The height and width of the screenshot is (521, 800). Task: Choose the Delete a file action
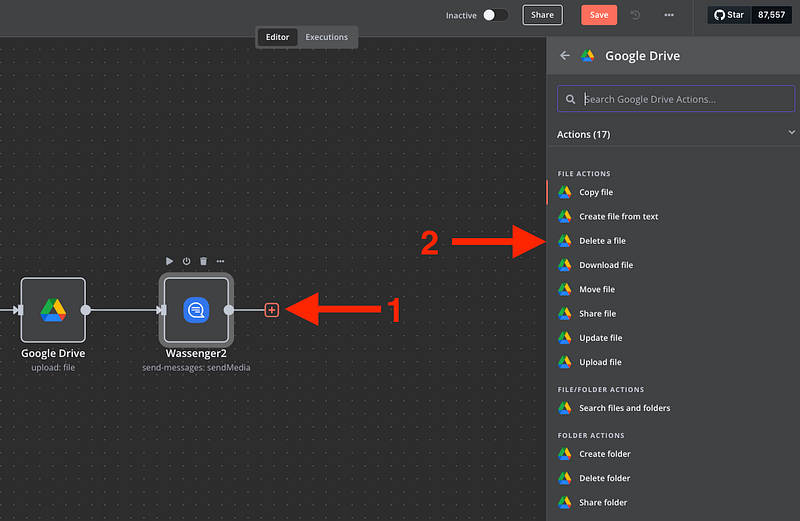(x=602, y=241)
